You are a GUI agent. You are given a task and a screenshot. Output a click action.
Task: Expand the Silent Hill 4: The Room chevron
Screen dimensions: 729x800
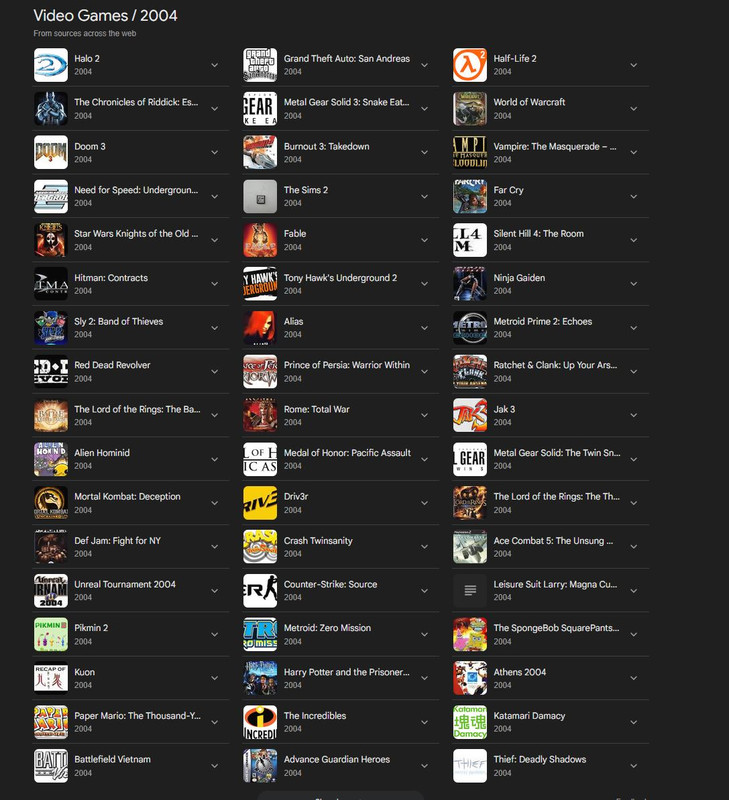point(634,240)
